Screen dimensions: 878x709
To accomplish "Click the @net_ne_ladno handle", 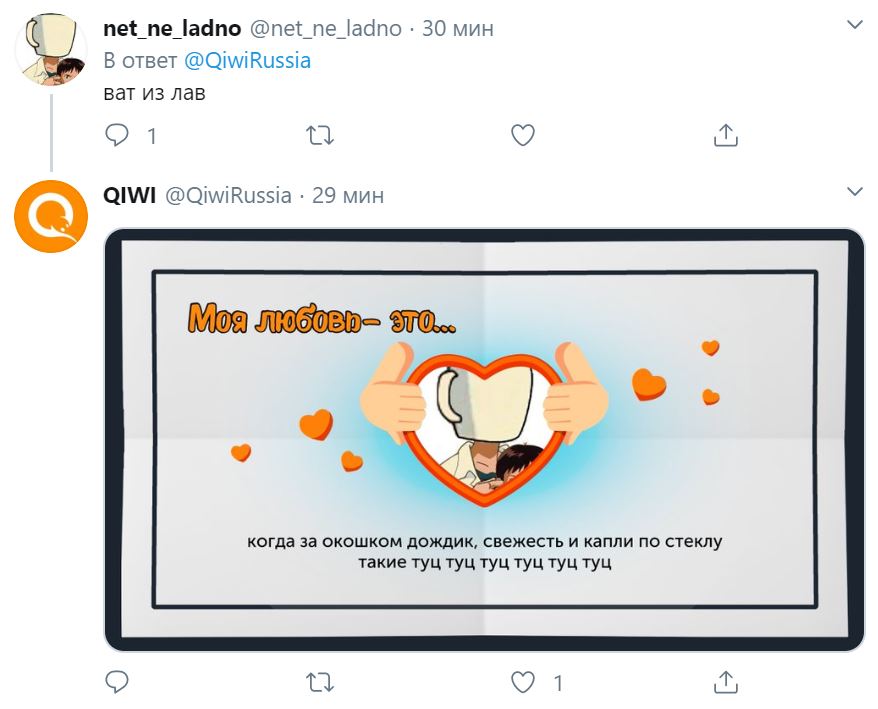I will [325, 28].
